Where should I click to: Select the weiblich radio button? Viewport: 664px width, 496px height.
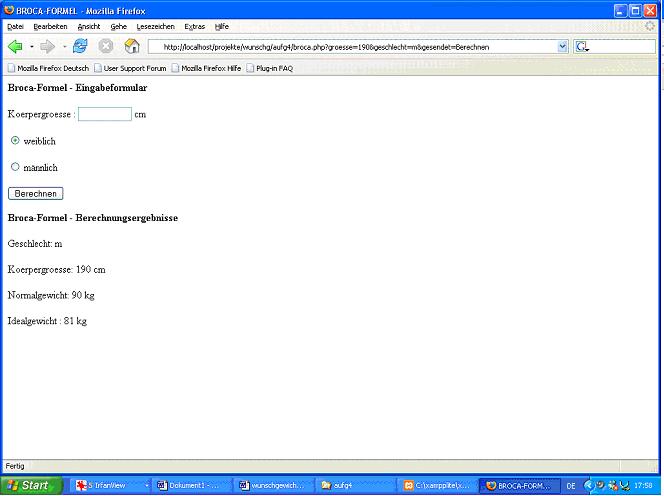(x=15, y=141)
